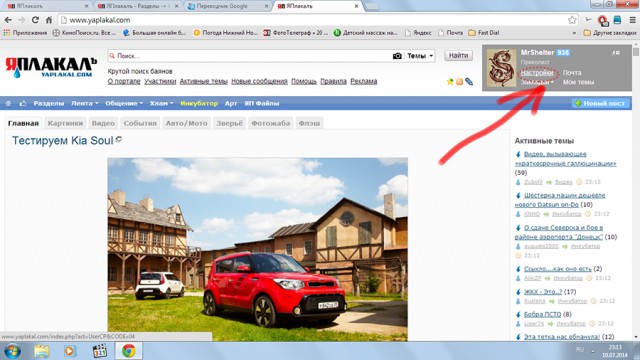Image resolution: width=640 pixels, height=360 pixels.
Task: Click the blue pencil icon
Action: point(469,82)
